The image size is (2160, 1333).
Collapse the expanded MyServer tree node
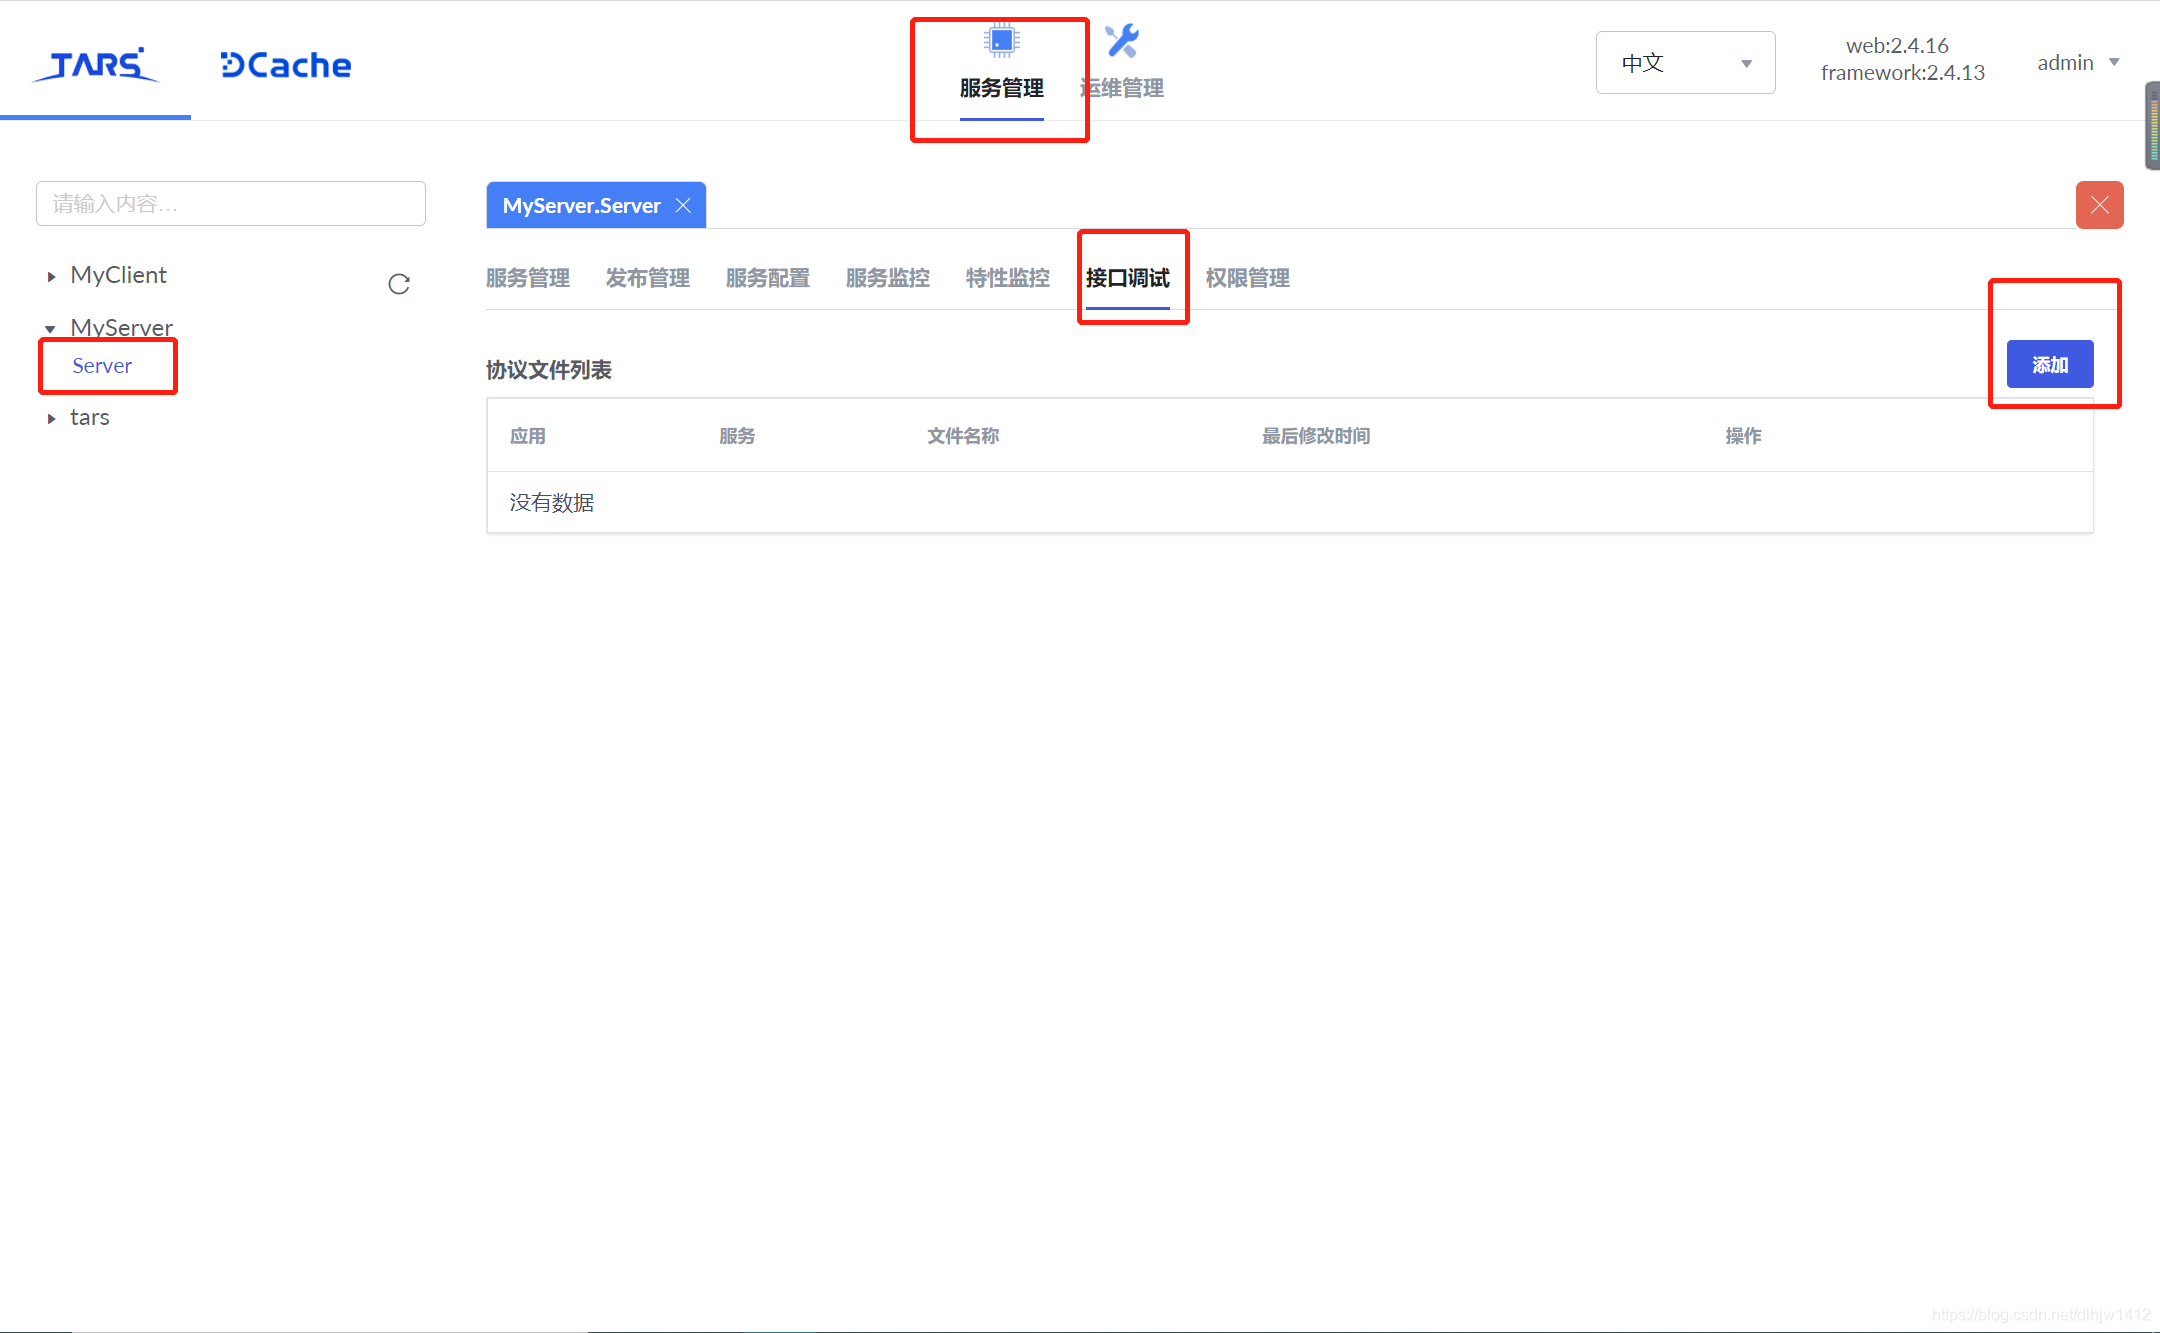point(51,328)
